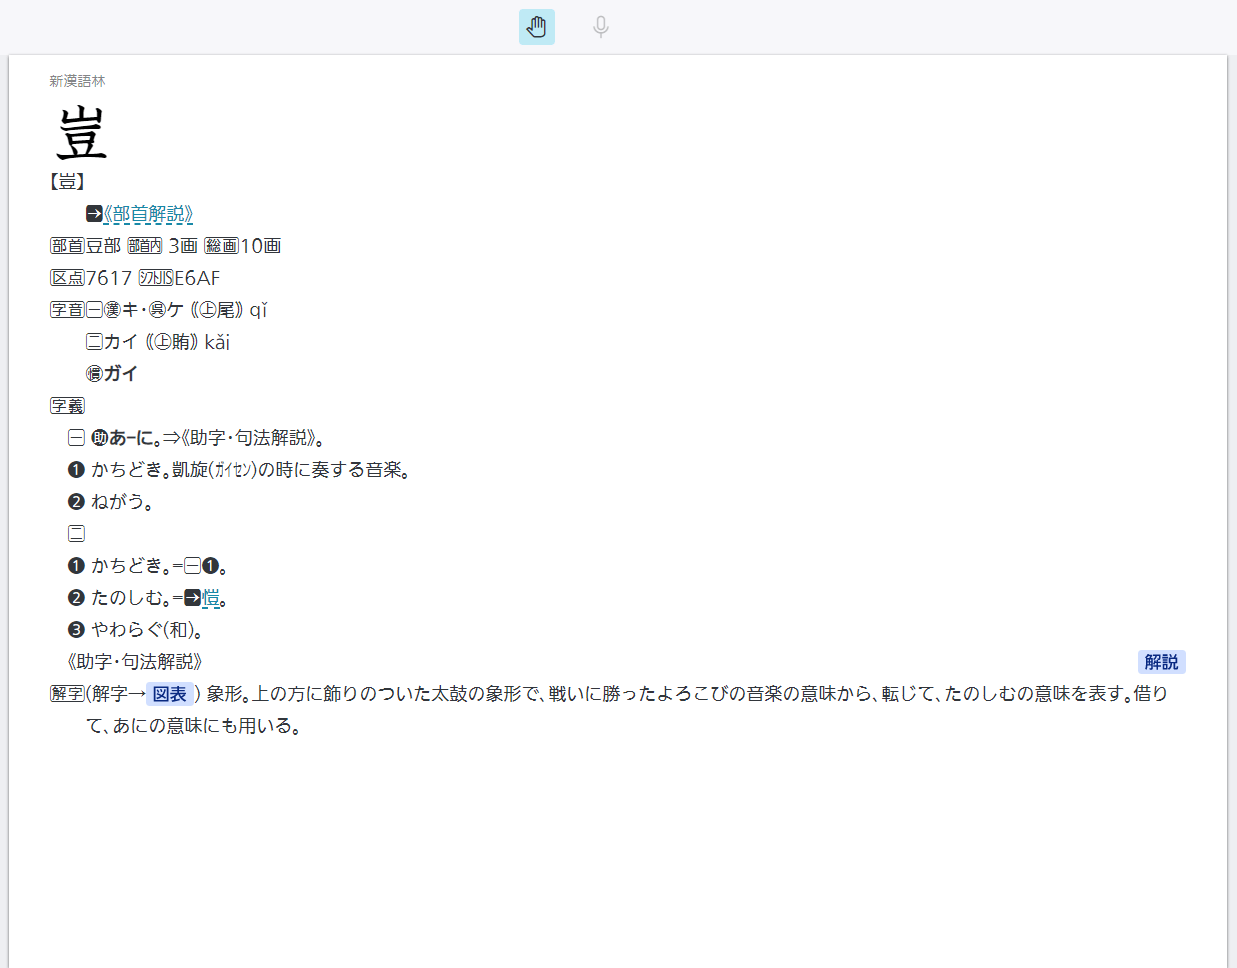Screen dimensions: 1237x968
Task: Click the 部首 label badge
Action: (66, 245)
